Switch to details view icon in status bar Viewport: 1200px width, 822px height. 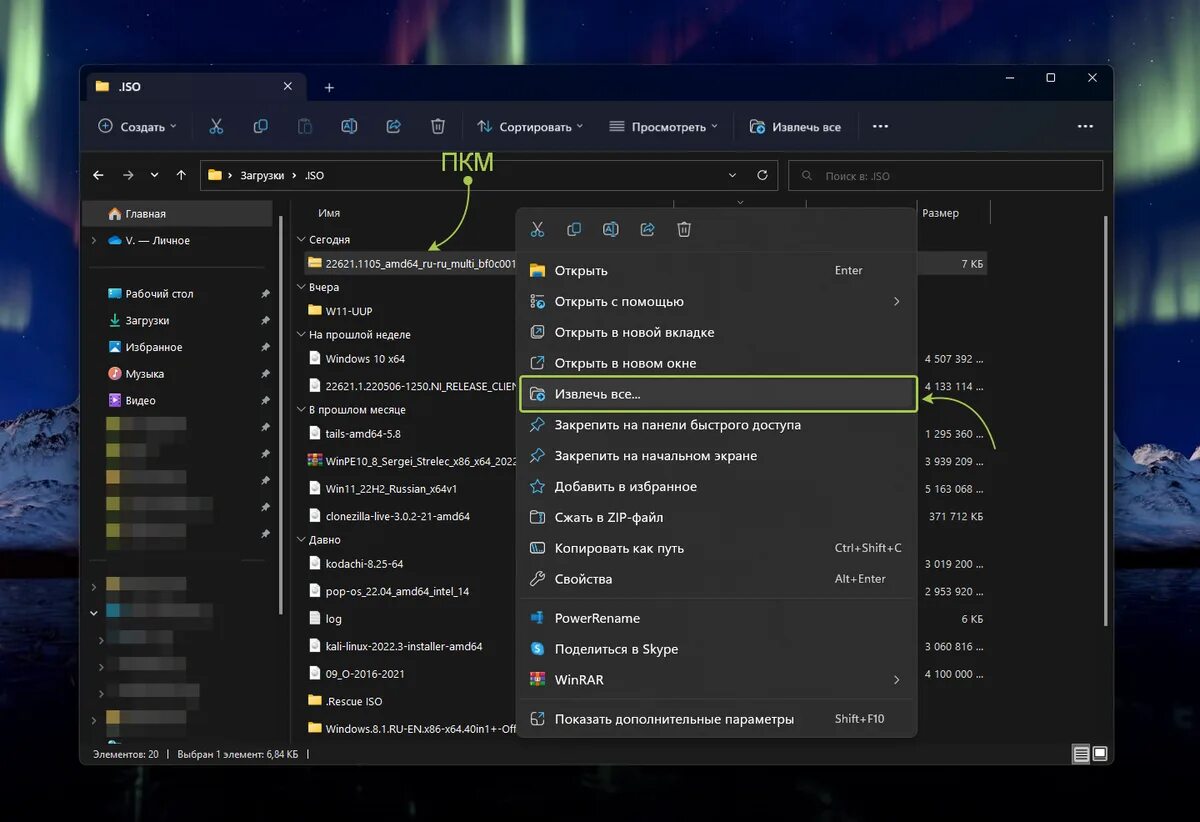click(x=1080, y=752)
